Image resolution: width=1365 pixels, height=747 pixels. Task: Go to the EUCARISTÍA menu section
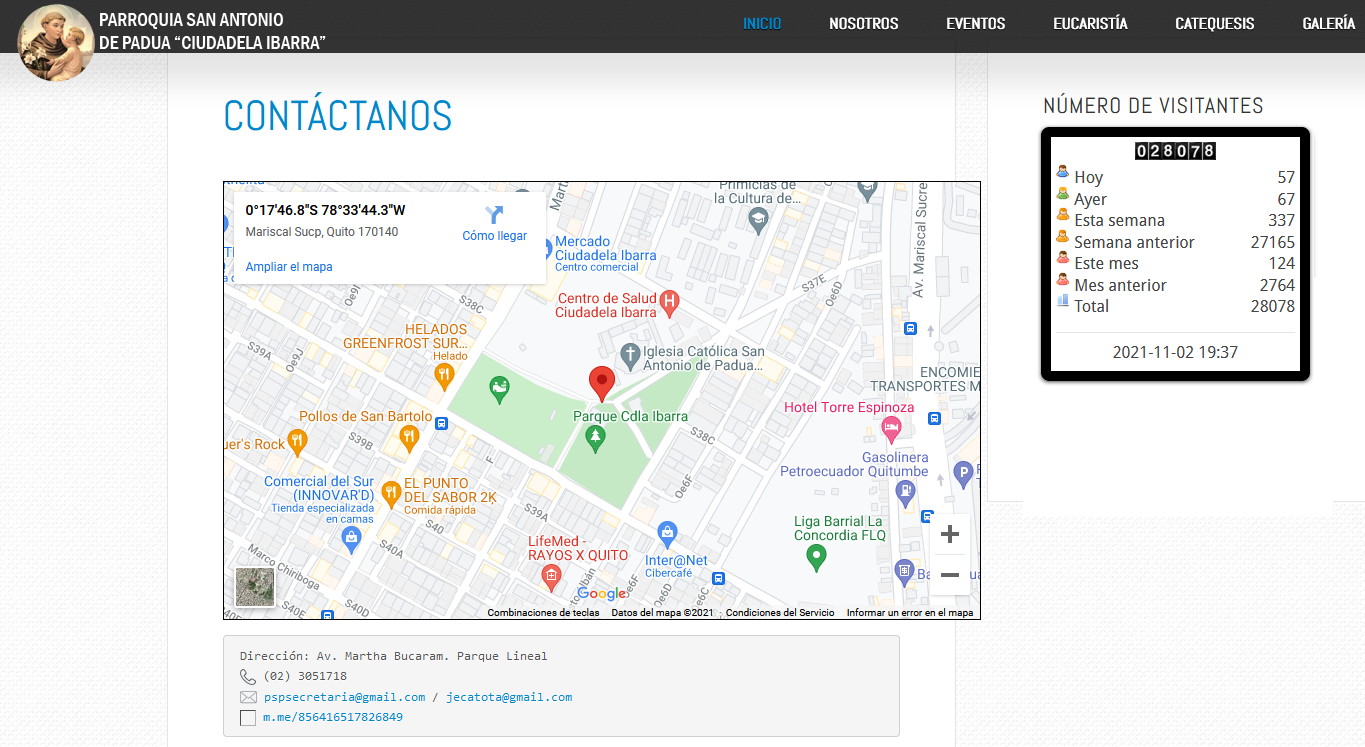tap(1090, 24)
